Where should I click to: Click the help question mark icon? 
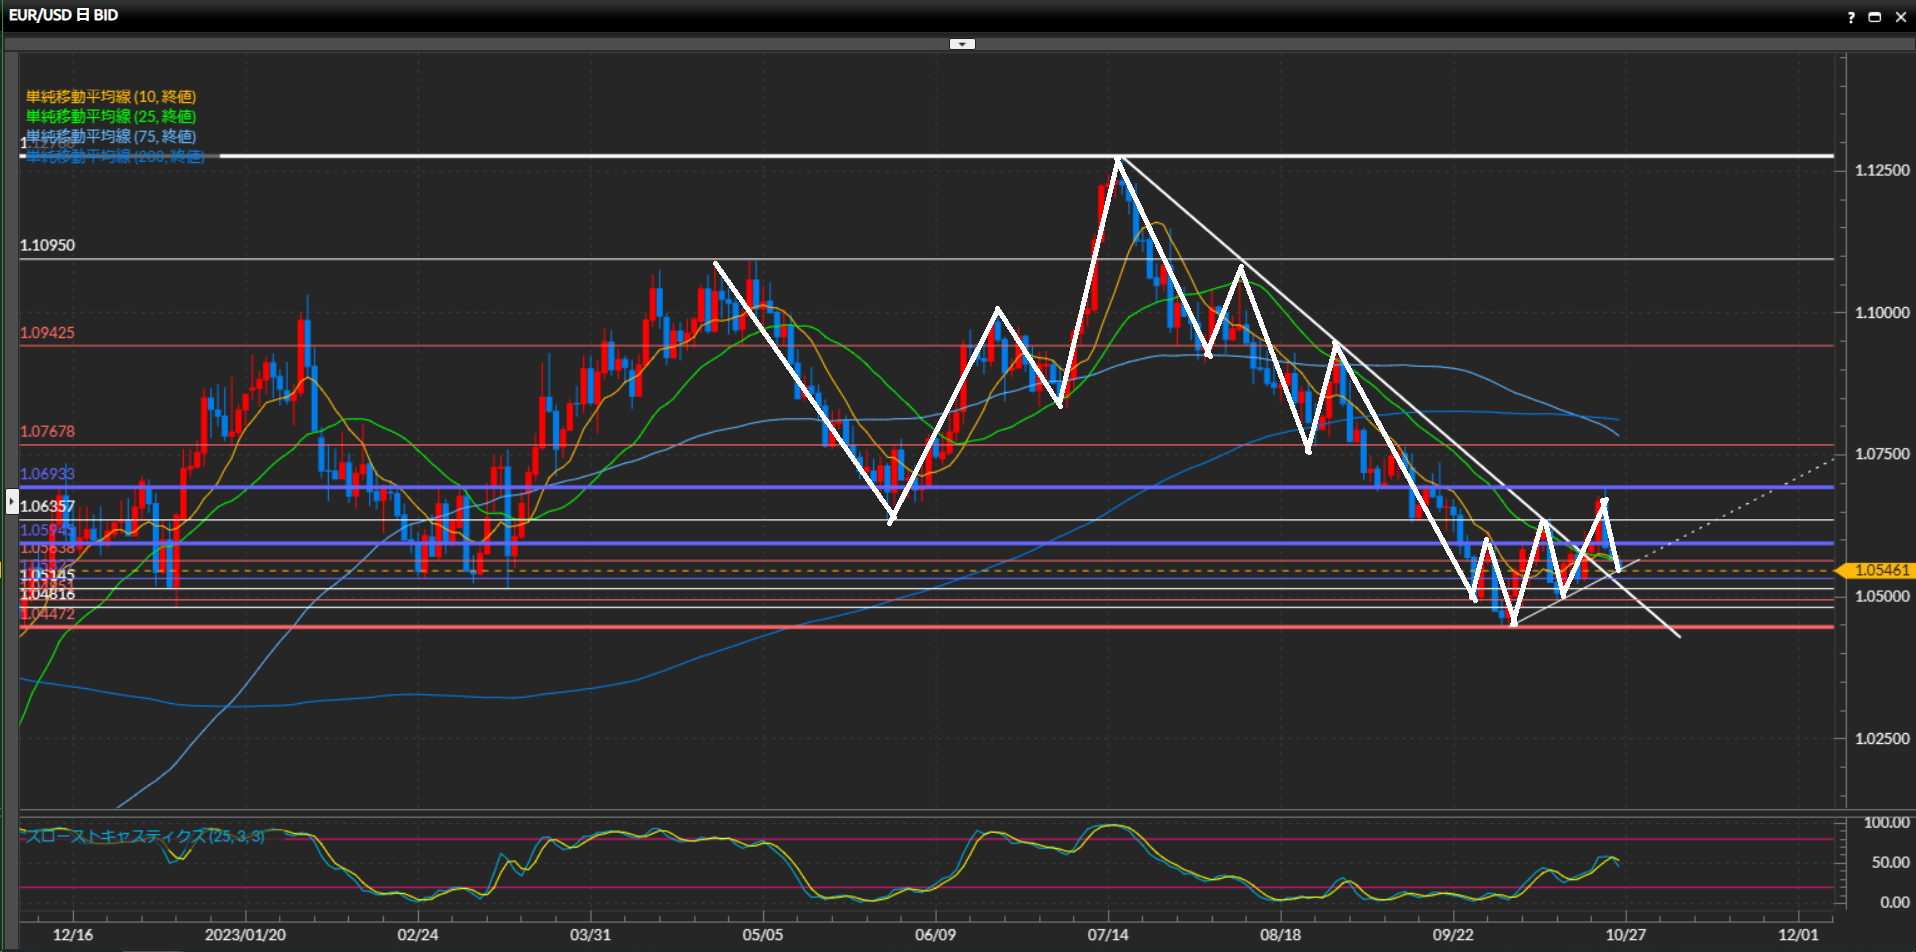[1851, 17]
